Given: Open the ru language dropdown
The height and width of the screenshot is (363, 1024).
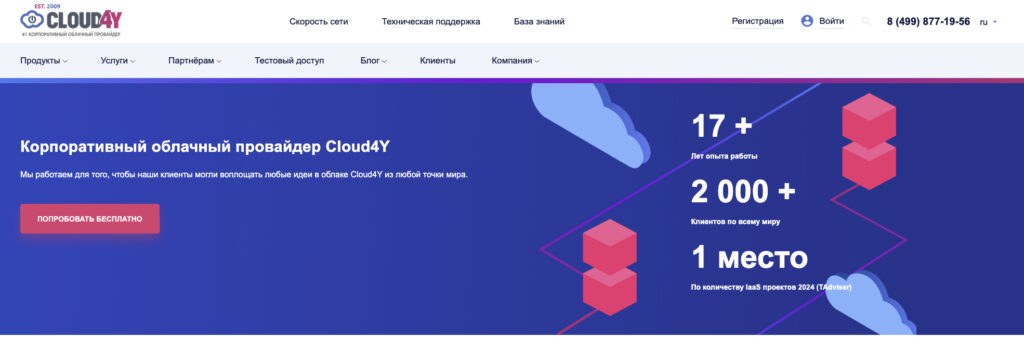Looking at the screenshot, I should (987, 22).
